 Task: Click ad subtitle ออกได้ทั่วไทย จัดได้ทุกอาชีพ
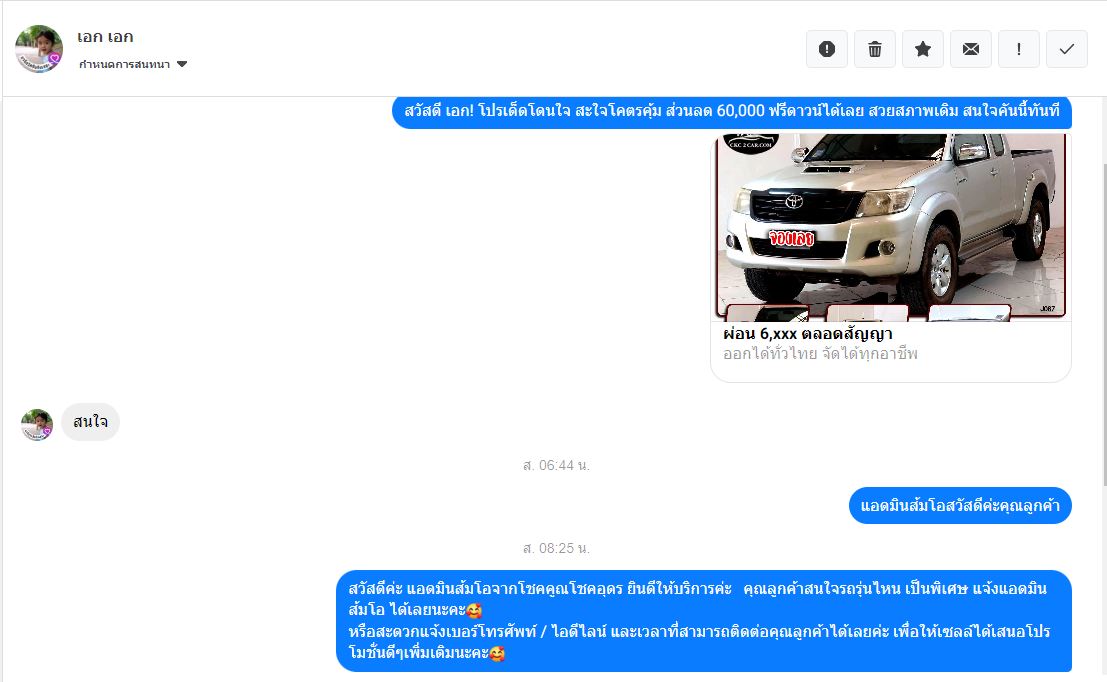point(820,354)
